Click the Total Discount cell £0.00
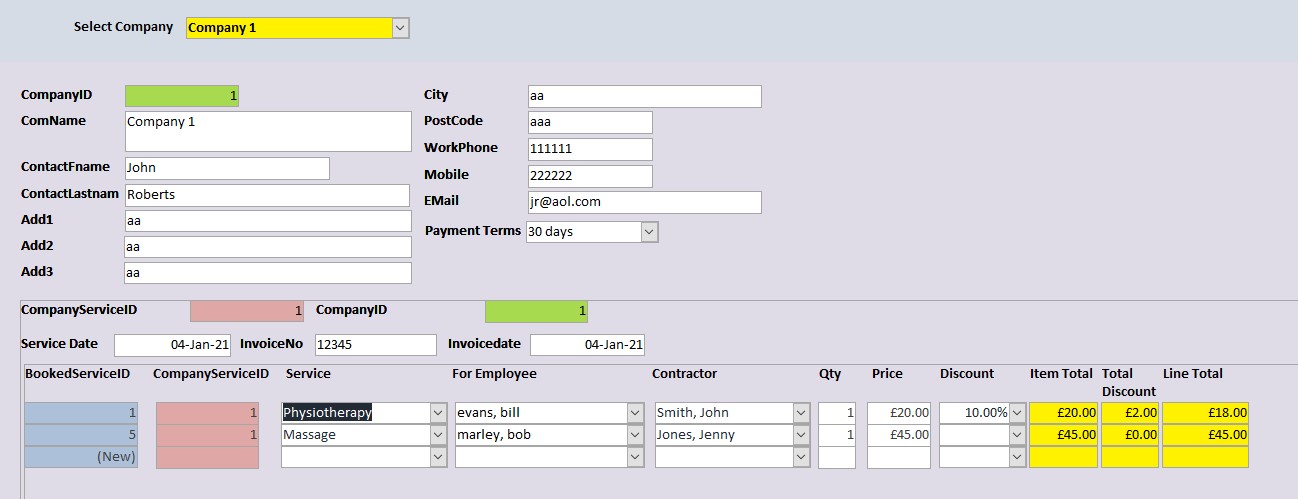This screenshot has width=1298, height=499. [1130, 435]
